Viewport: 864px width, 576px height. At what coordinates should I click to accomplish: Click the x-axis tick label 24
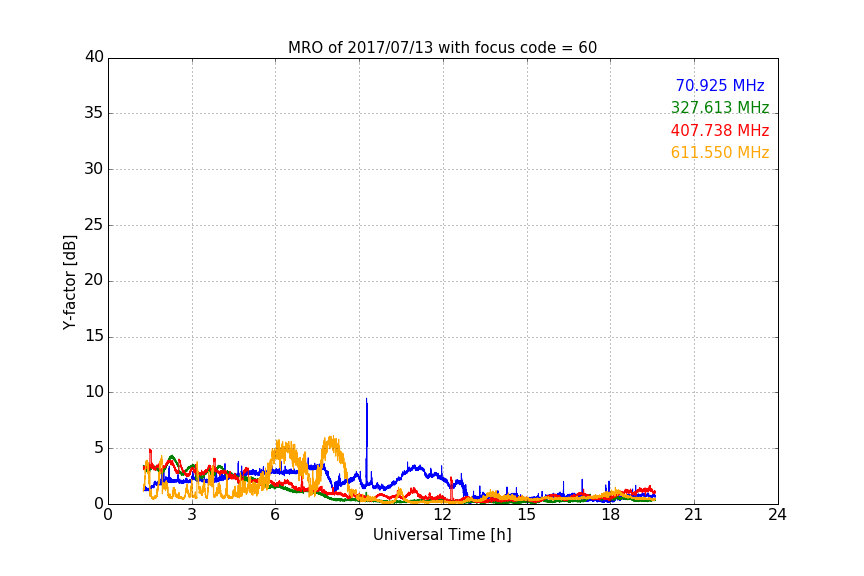coord(778,515)
